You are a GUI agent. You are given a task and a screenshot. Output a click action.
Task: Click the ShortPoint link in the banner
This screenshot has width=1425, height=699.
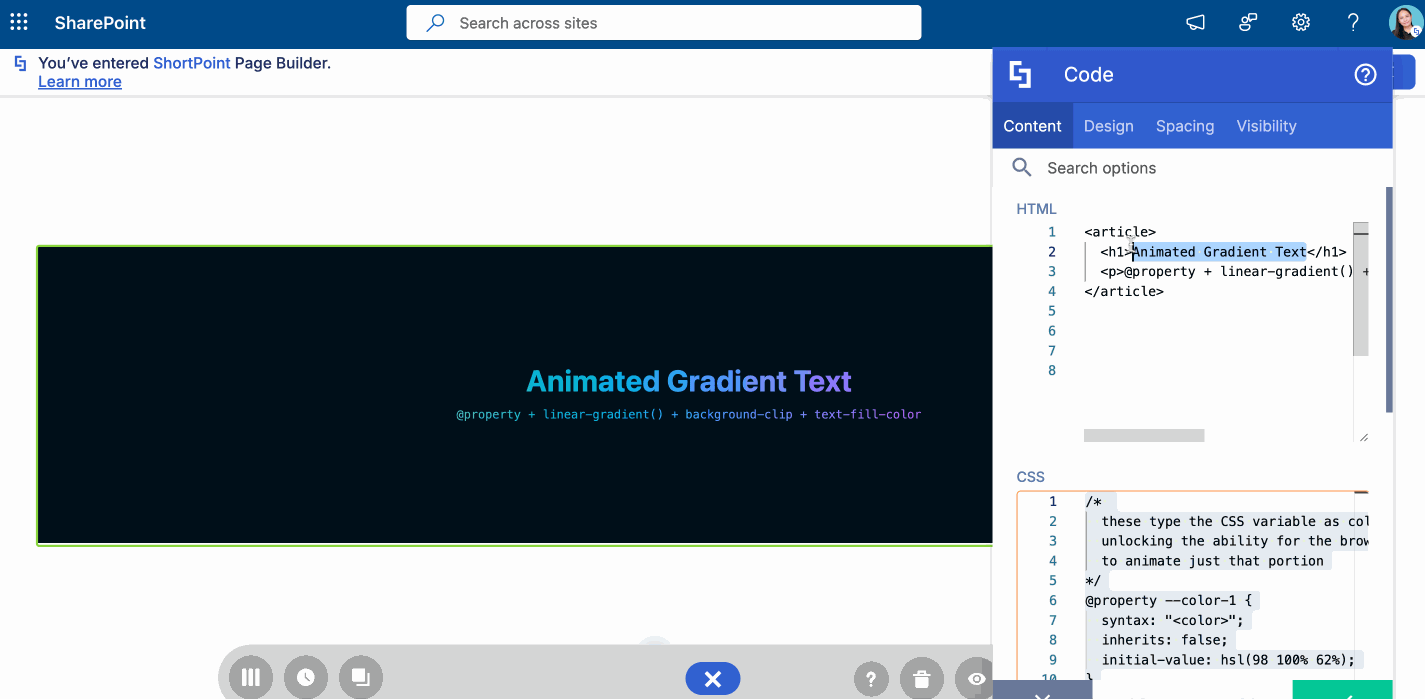click(192, 63)
